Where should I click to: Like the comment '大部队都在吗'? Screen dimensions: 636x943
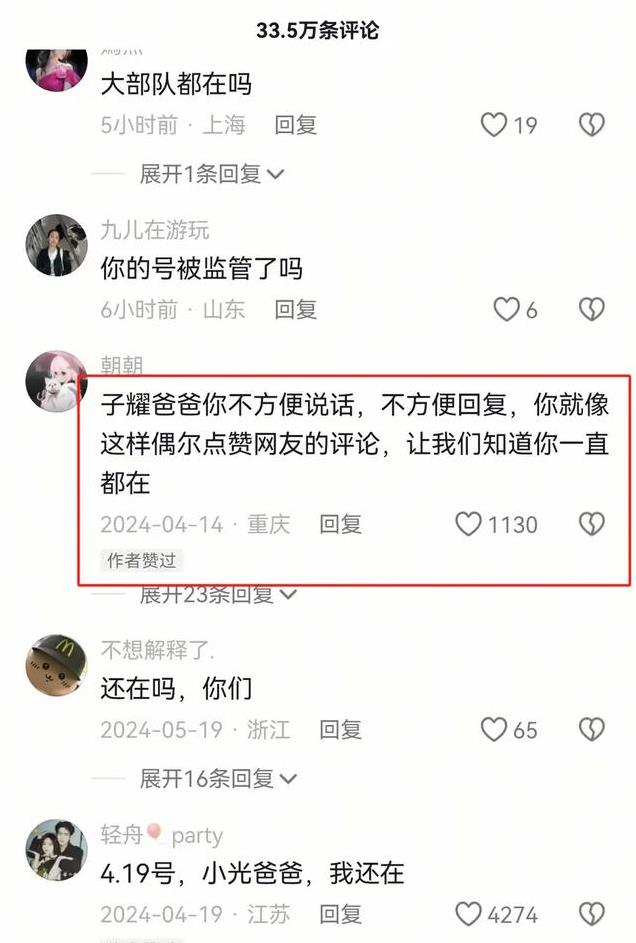(x=494, y=125)
